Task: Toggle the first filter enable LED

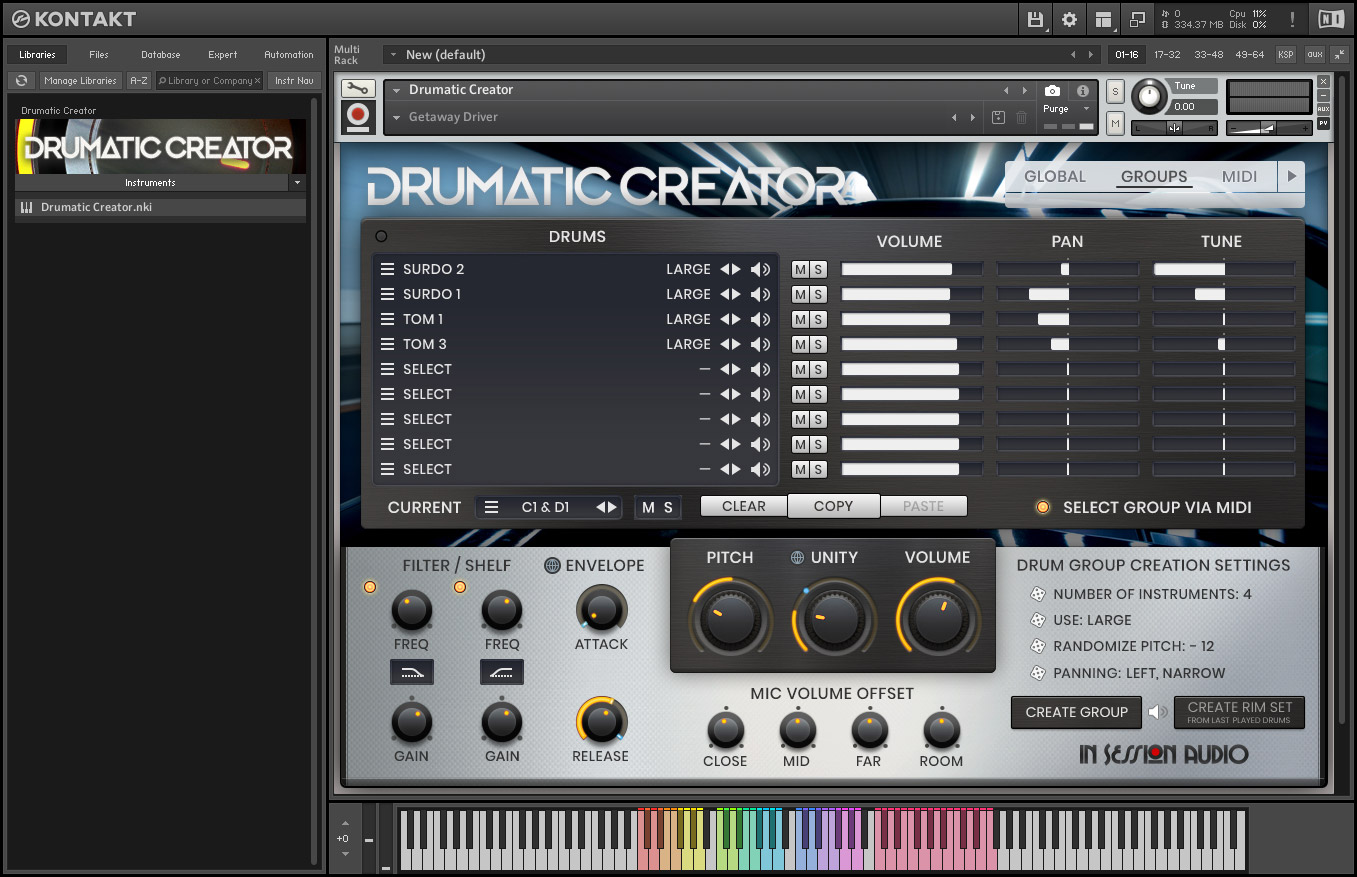Action: tap(370, 587)
